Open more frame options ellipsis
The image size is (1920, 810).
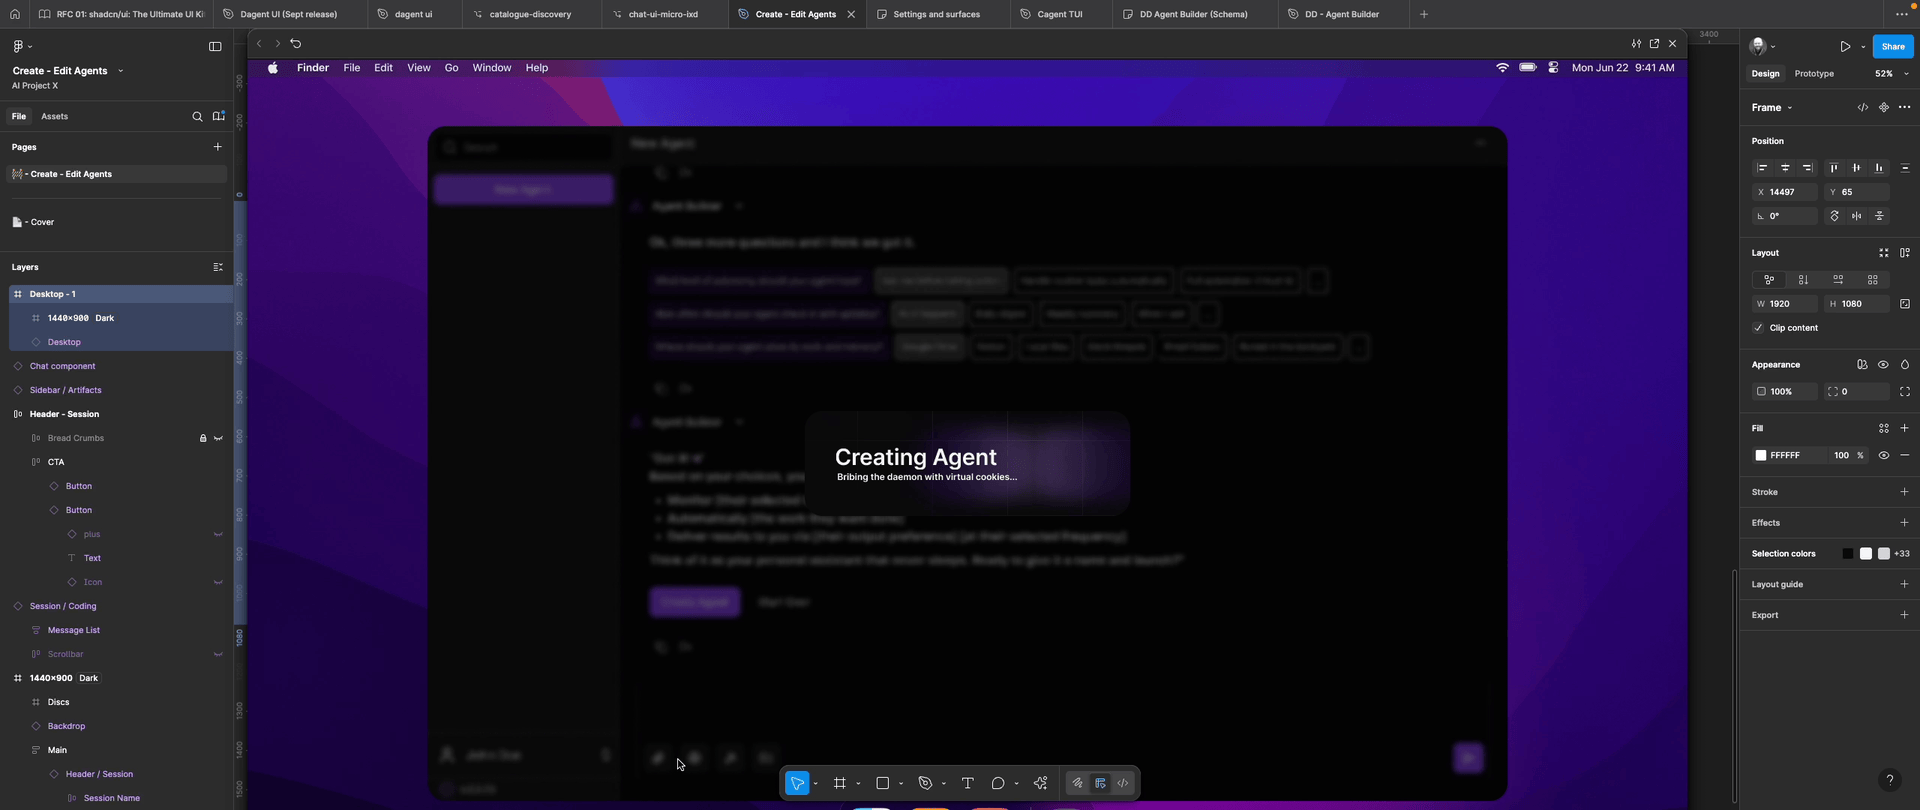click(x=1905, y=107)
